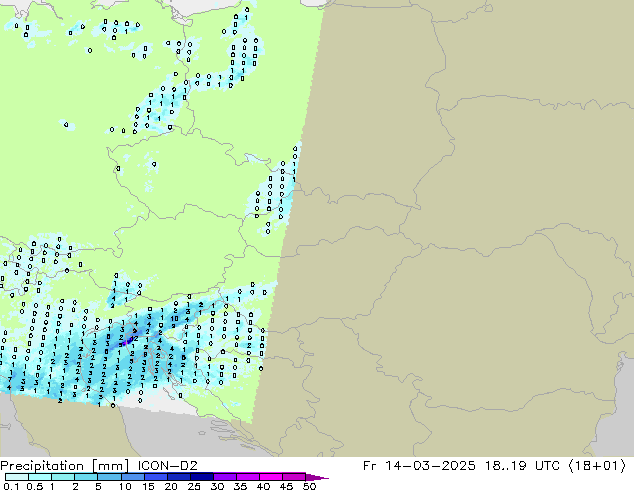
Task: Select the 2–5 mm legend color swatch
Action: [86, 477]
